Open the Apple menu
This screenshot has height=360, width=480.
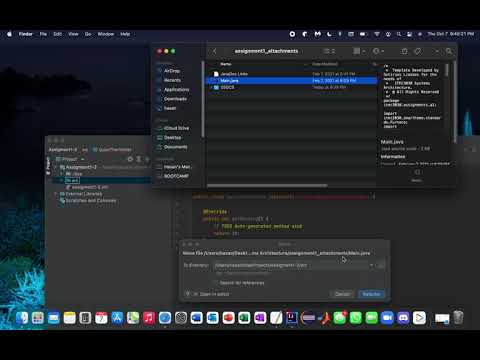(9, 34)
